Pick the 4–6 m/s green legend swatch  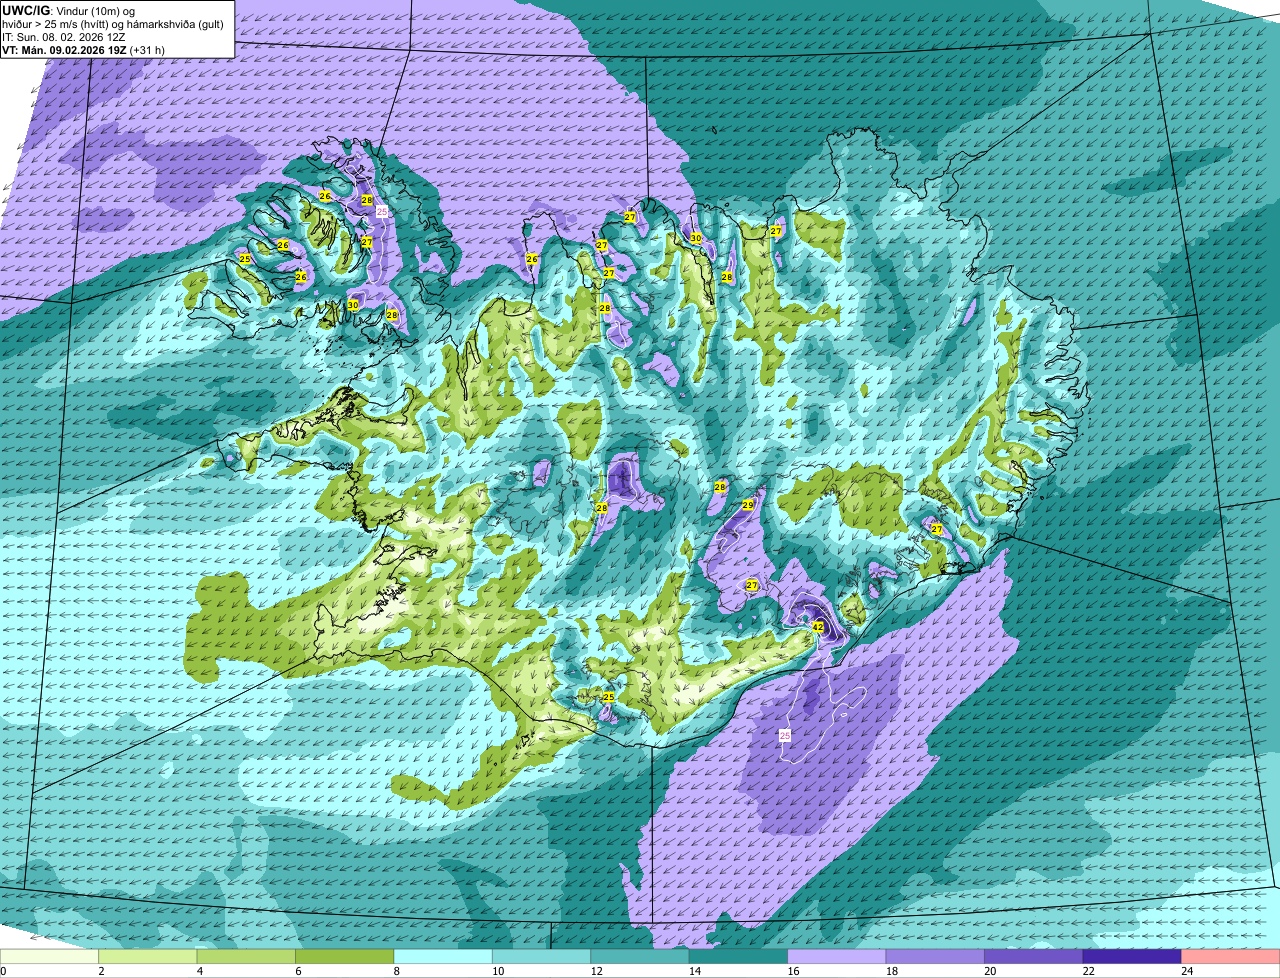(247, 957)
